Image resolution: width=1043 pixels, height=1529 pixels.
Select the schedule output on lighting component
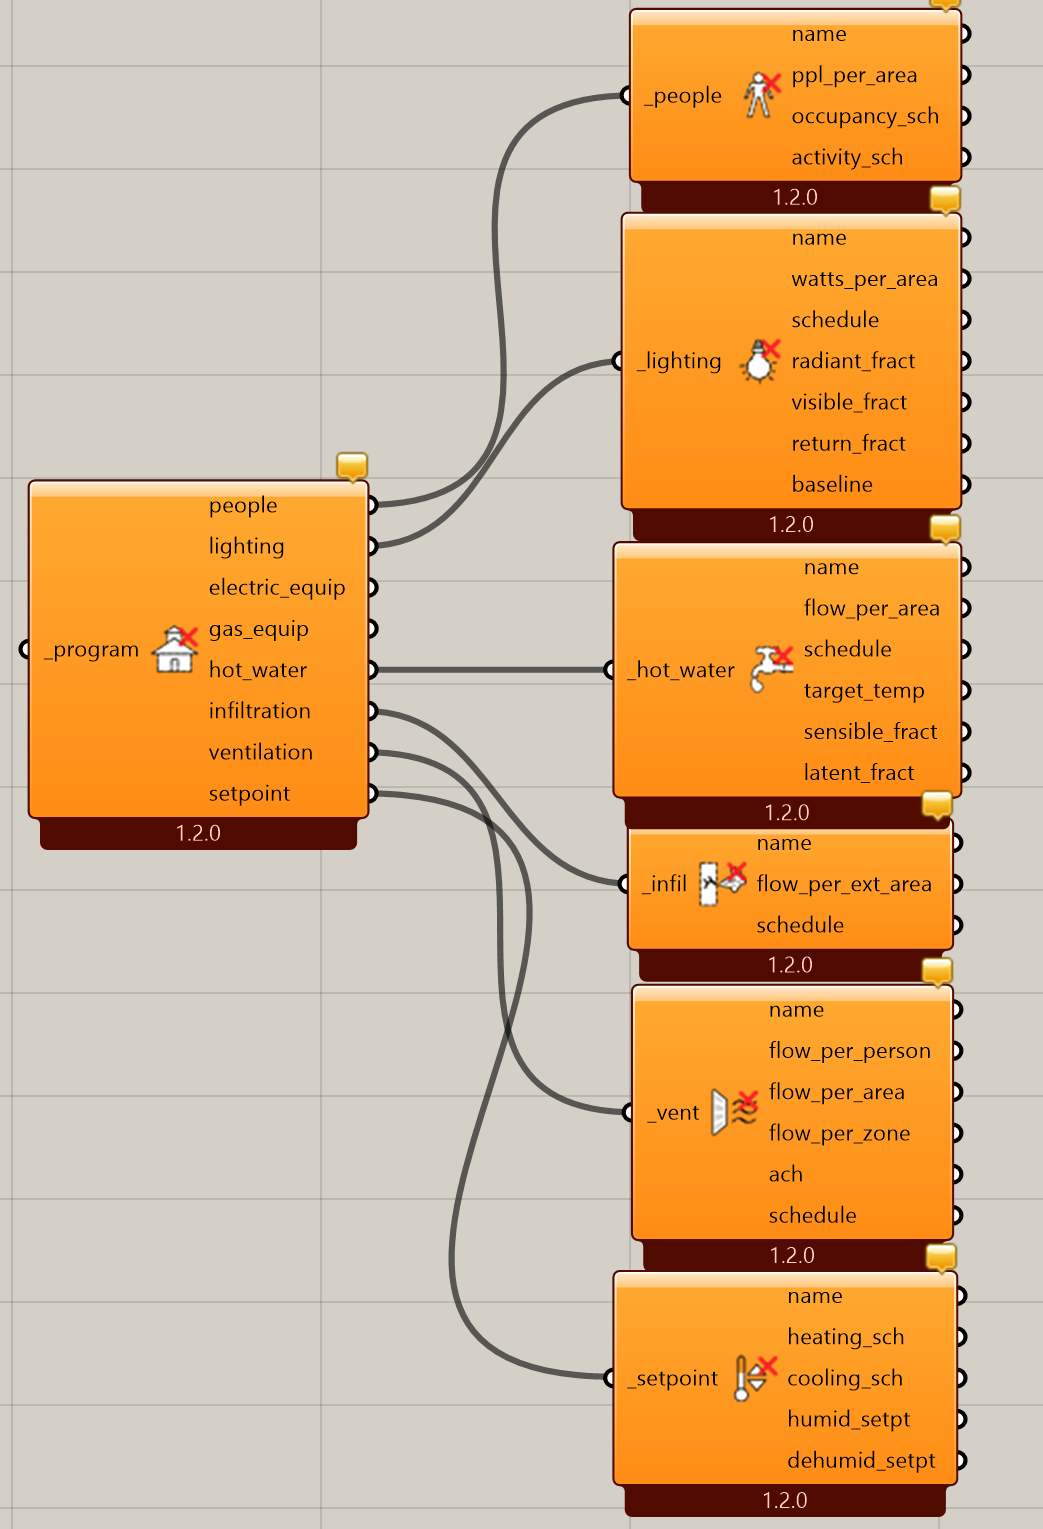point(835,320)
